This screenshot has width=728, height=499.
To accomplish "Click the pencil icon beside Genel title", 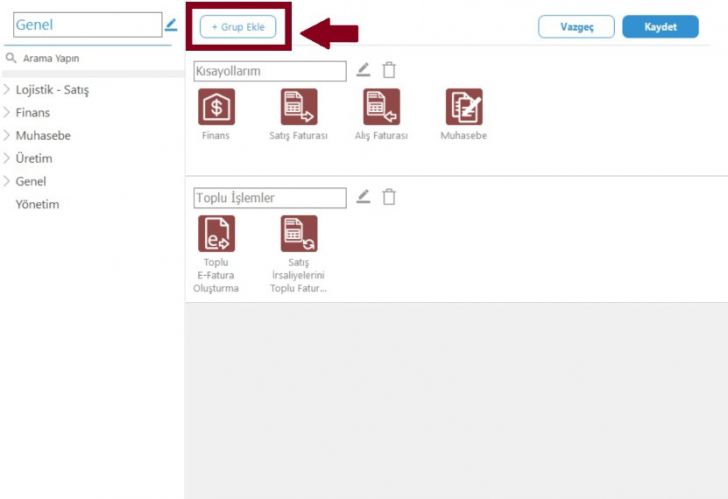I will pyautogui.click(x=171, y=25).
